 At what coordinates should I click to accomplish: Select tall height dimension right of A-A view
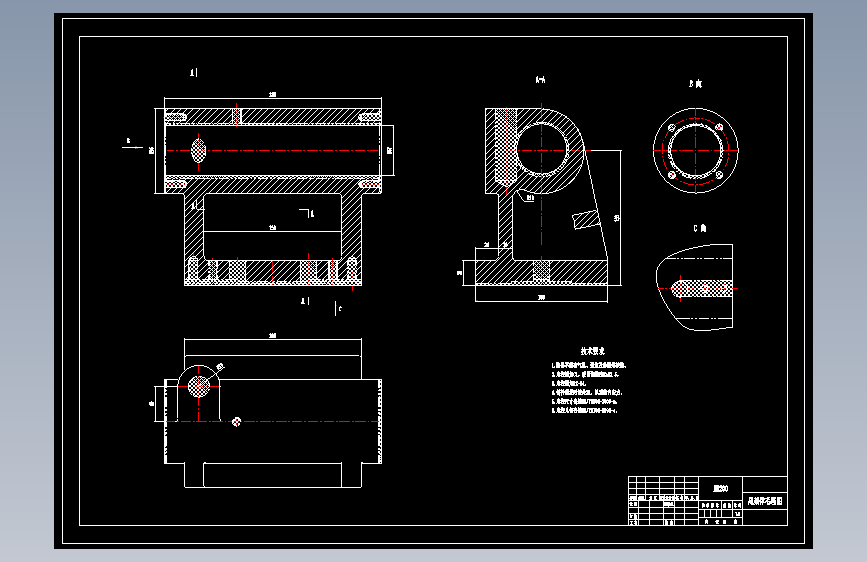[x=616, y=218]
